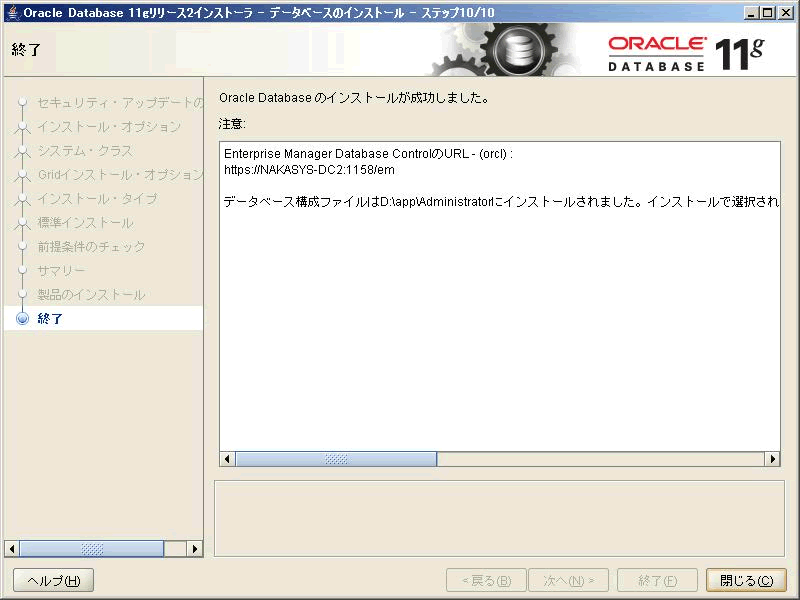This screenshot has width=800, height=600.
Task: Click the 標準インストール step
Action: (x=85, y=223)
